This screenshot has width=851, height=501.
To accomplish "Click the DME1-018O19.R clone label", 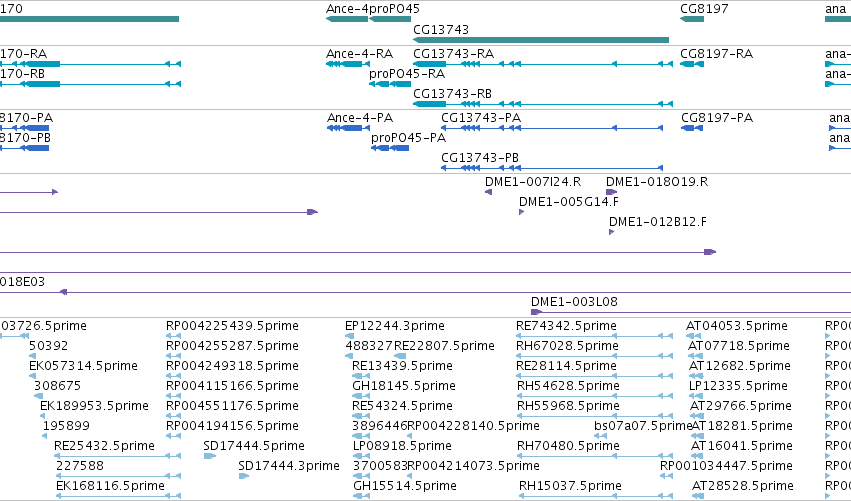I will point(657,182).
